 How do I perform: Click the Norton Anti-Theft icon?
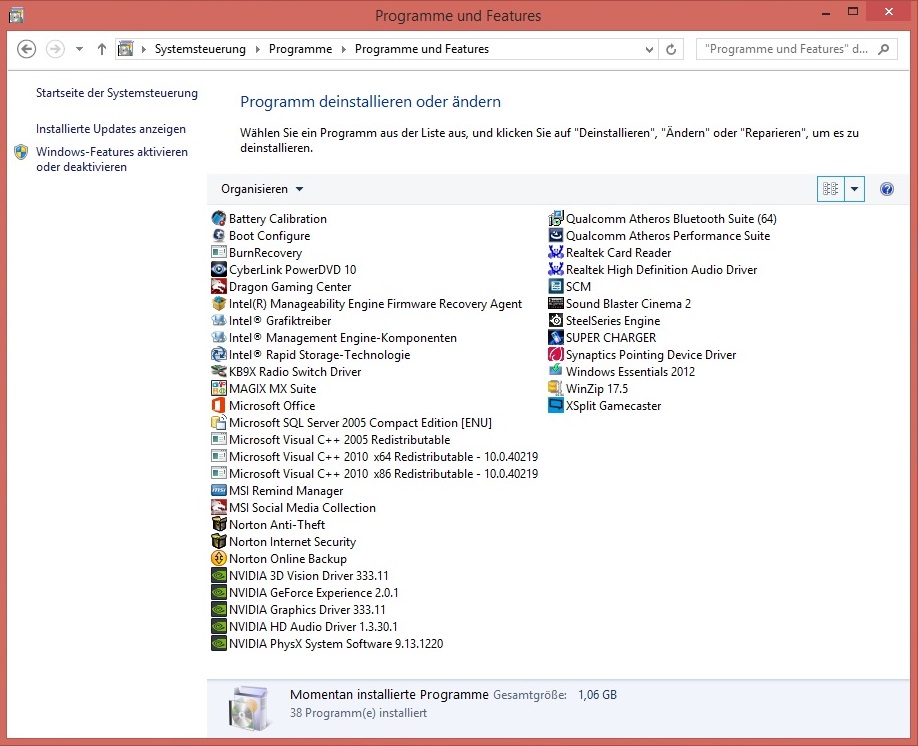click(x=218, y=524)
